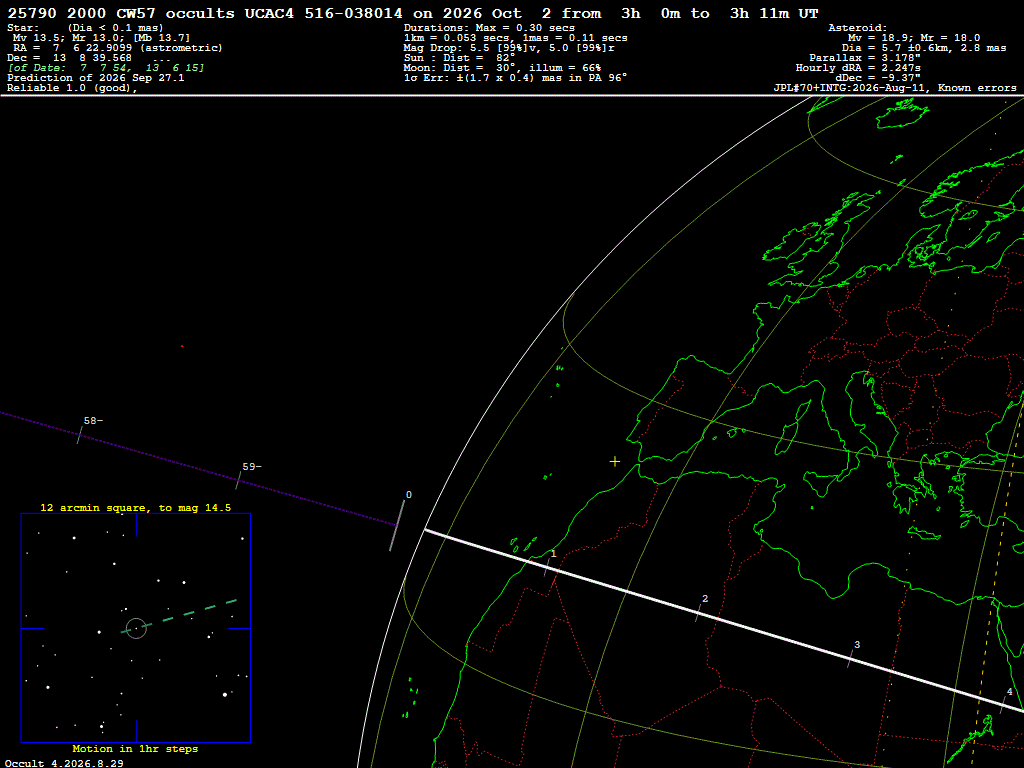Click the 'Reliable 1.0 (good)' text
This screenshot has width=1024, height=768.
point(72,88)
